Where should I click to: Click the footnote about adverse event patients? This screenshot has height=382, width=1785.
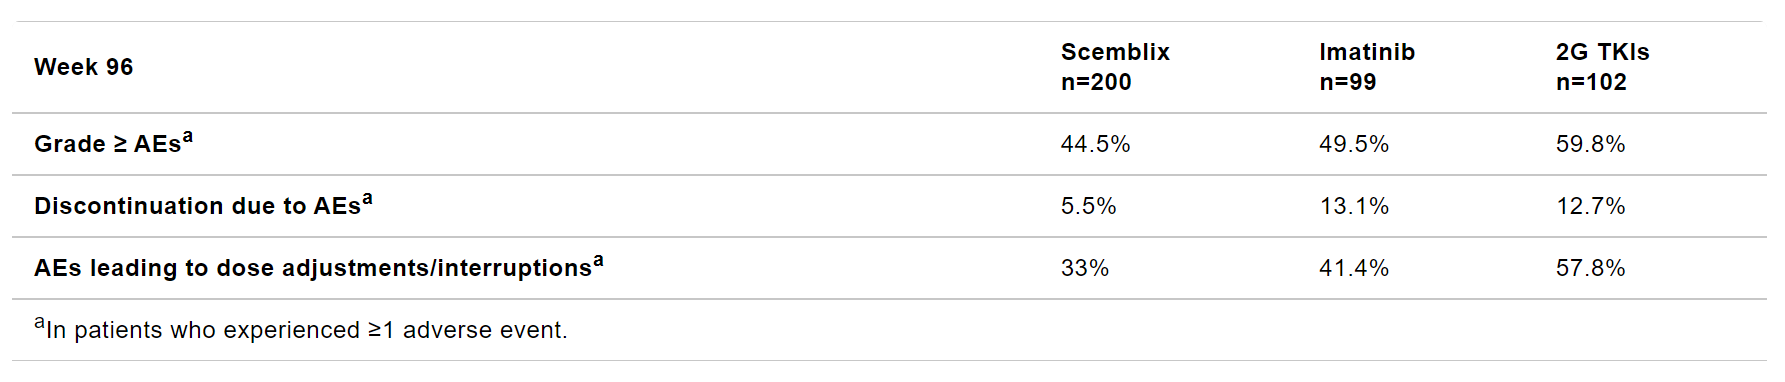(301, 328)
